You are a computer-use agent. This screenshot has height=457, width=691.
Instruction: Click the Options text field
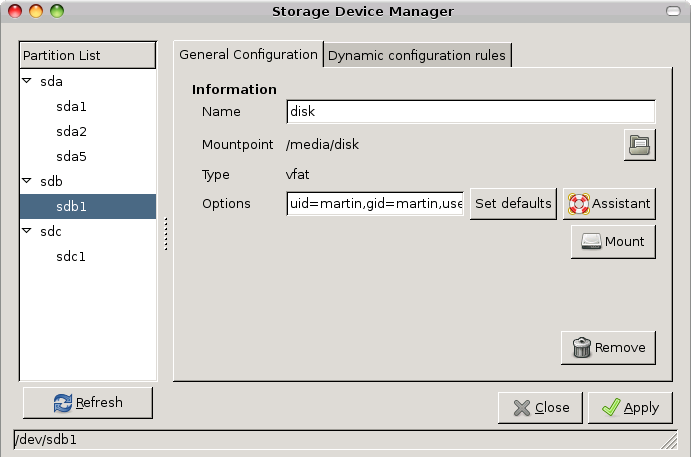pyautogui.click(x=375, y=204)
